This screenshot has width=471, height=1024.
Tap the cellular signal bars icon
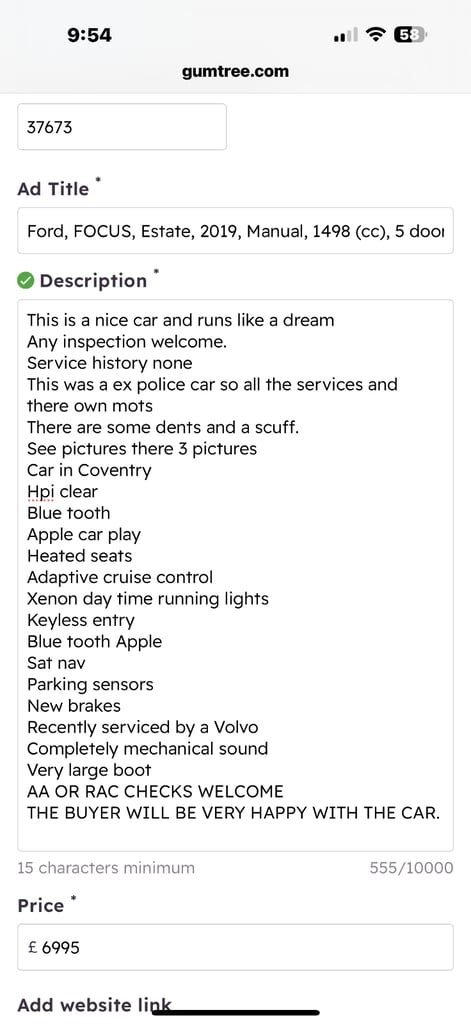pos(345,36)
